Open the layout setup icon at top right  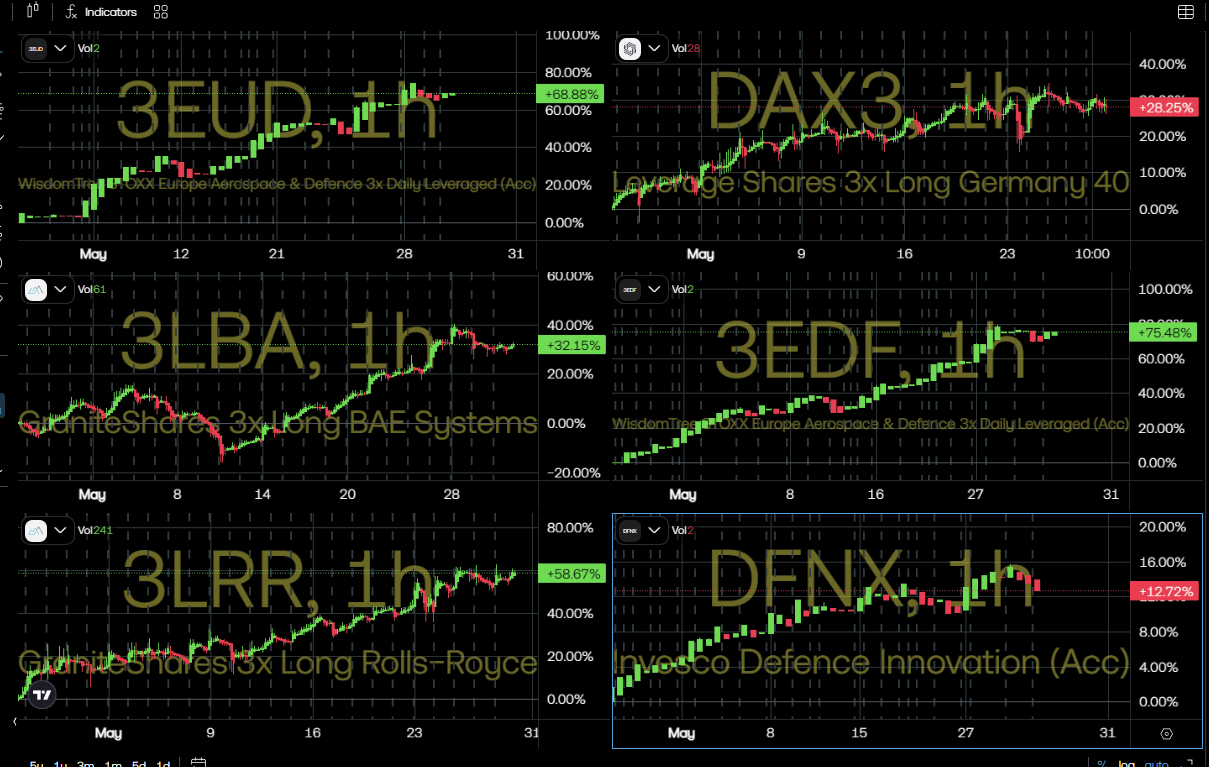1185,12
